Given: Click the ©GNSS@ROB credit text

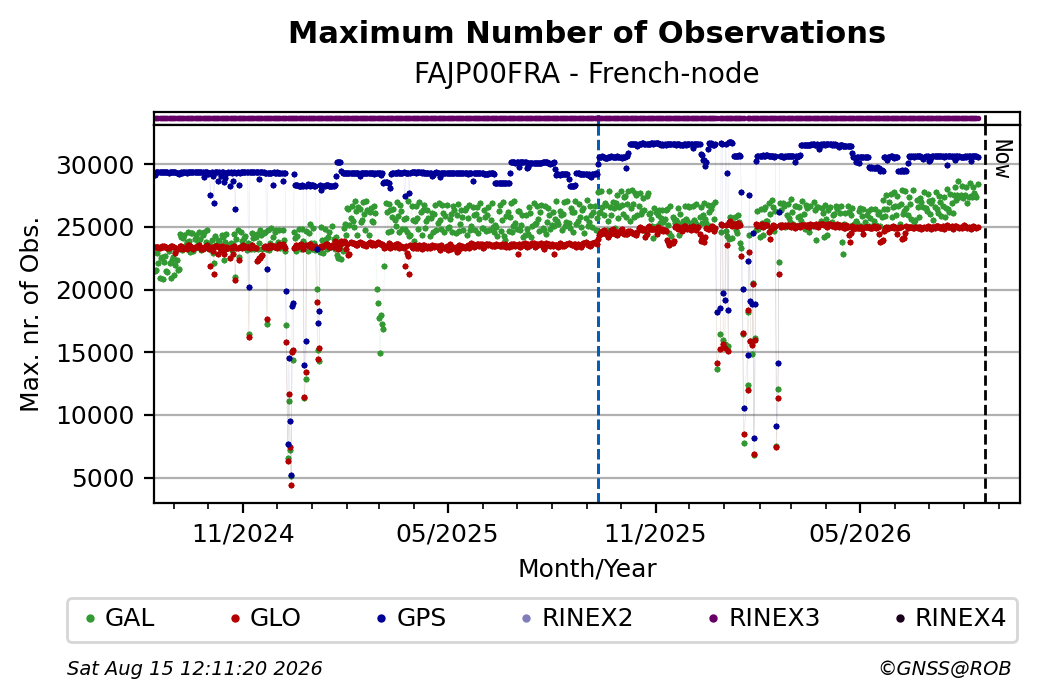Looking at the screenshot, I should (945, 668).
